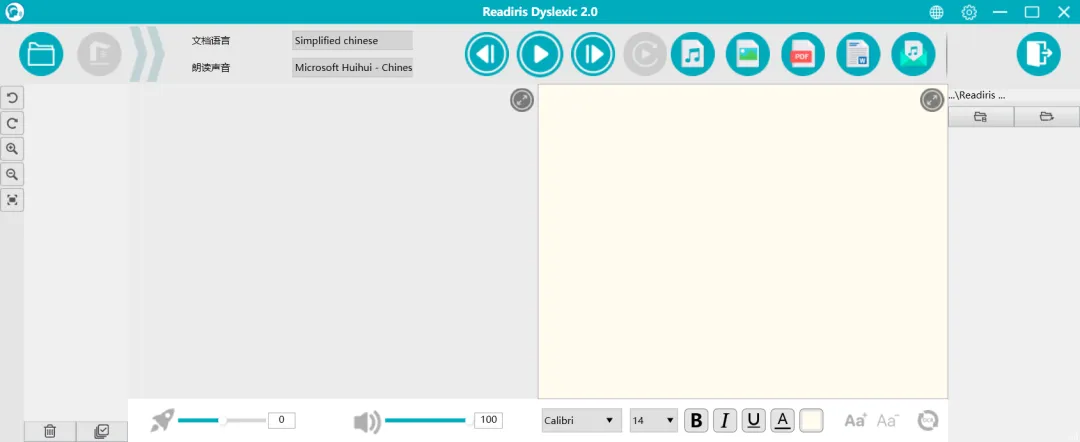This screenshot has width=1080, height=442.
Task: Expand the text panel to full view
Action: (x=932, y=101)
